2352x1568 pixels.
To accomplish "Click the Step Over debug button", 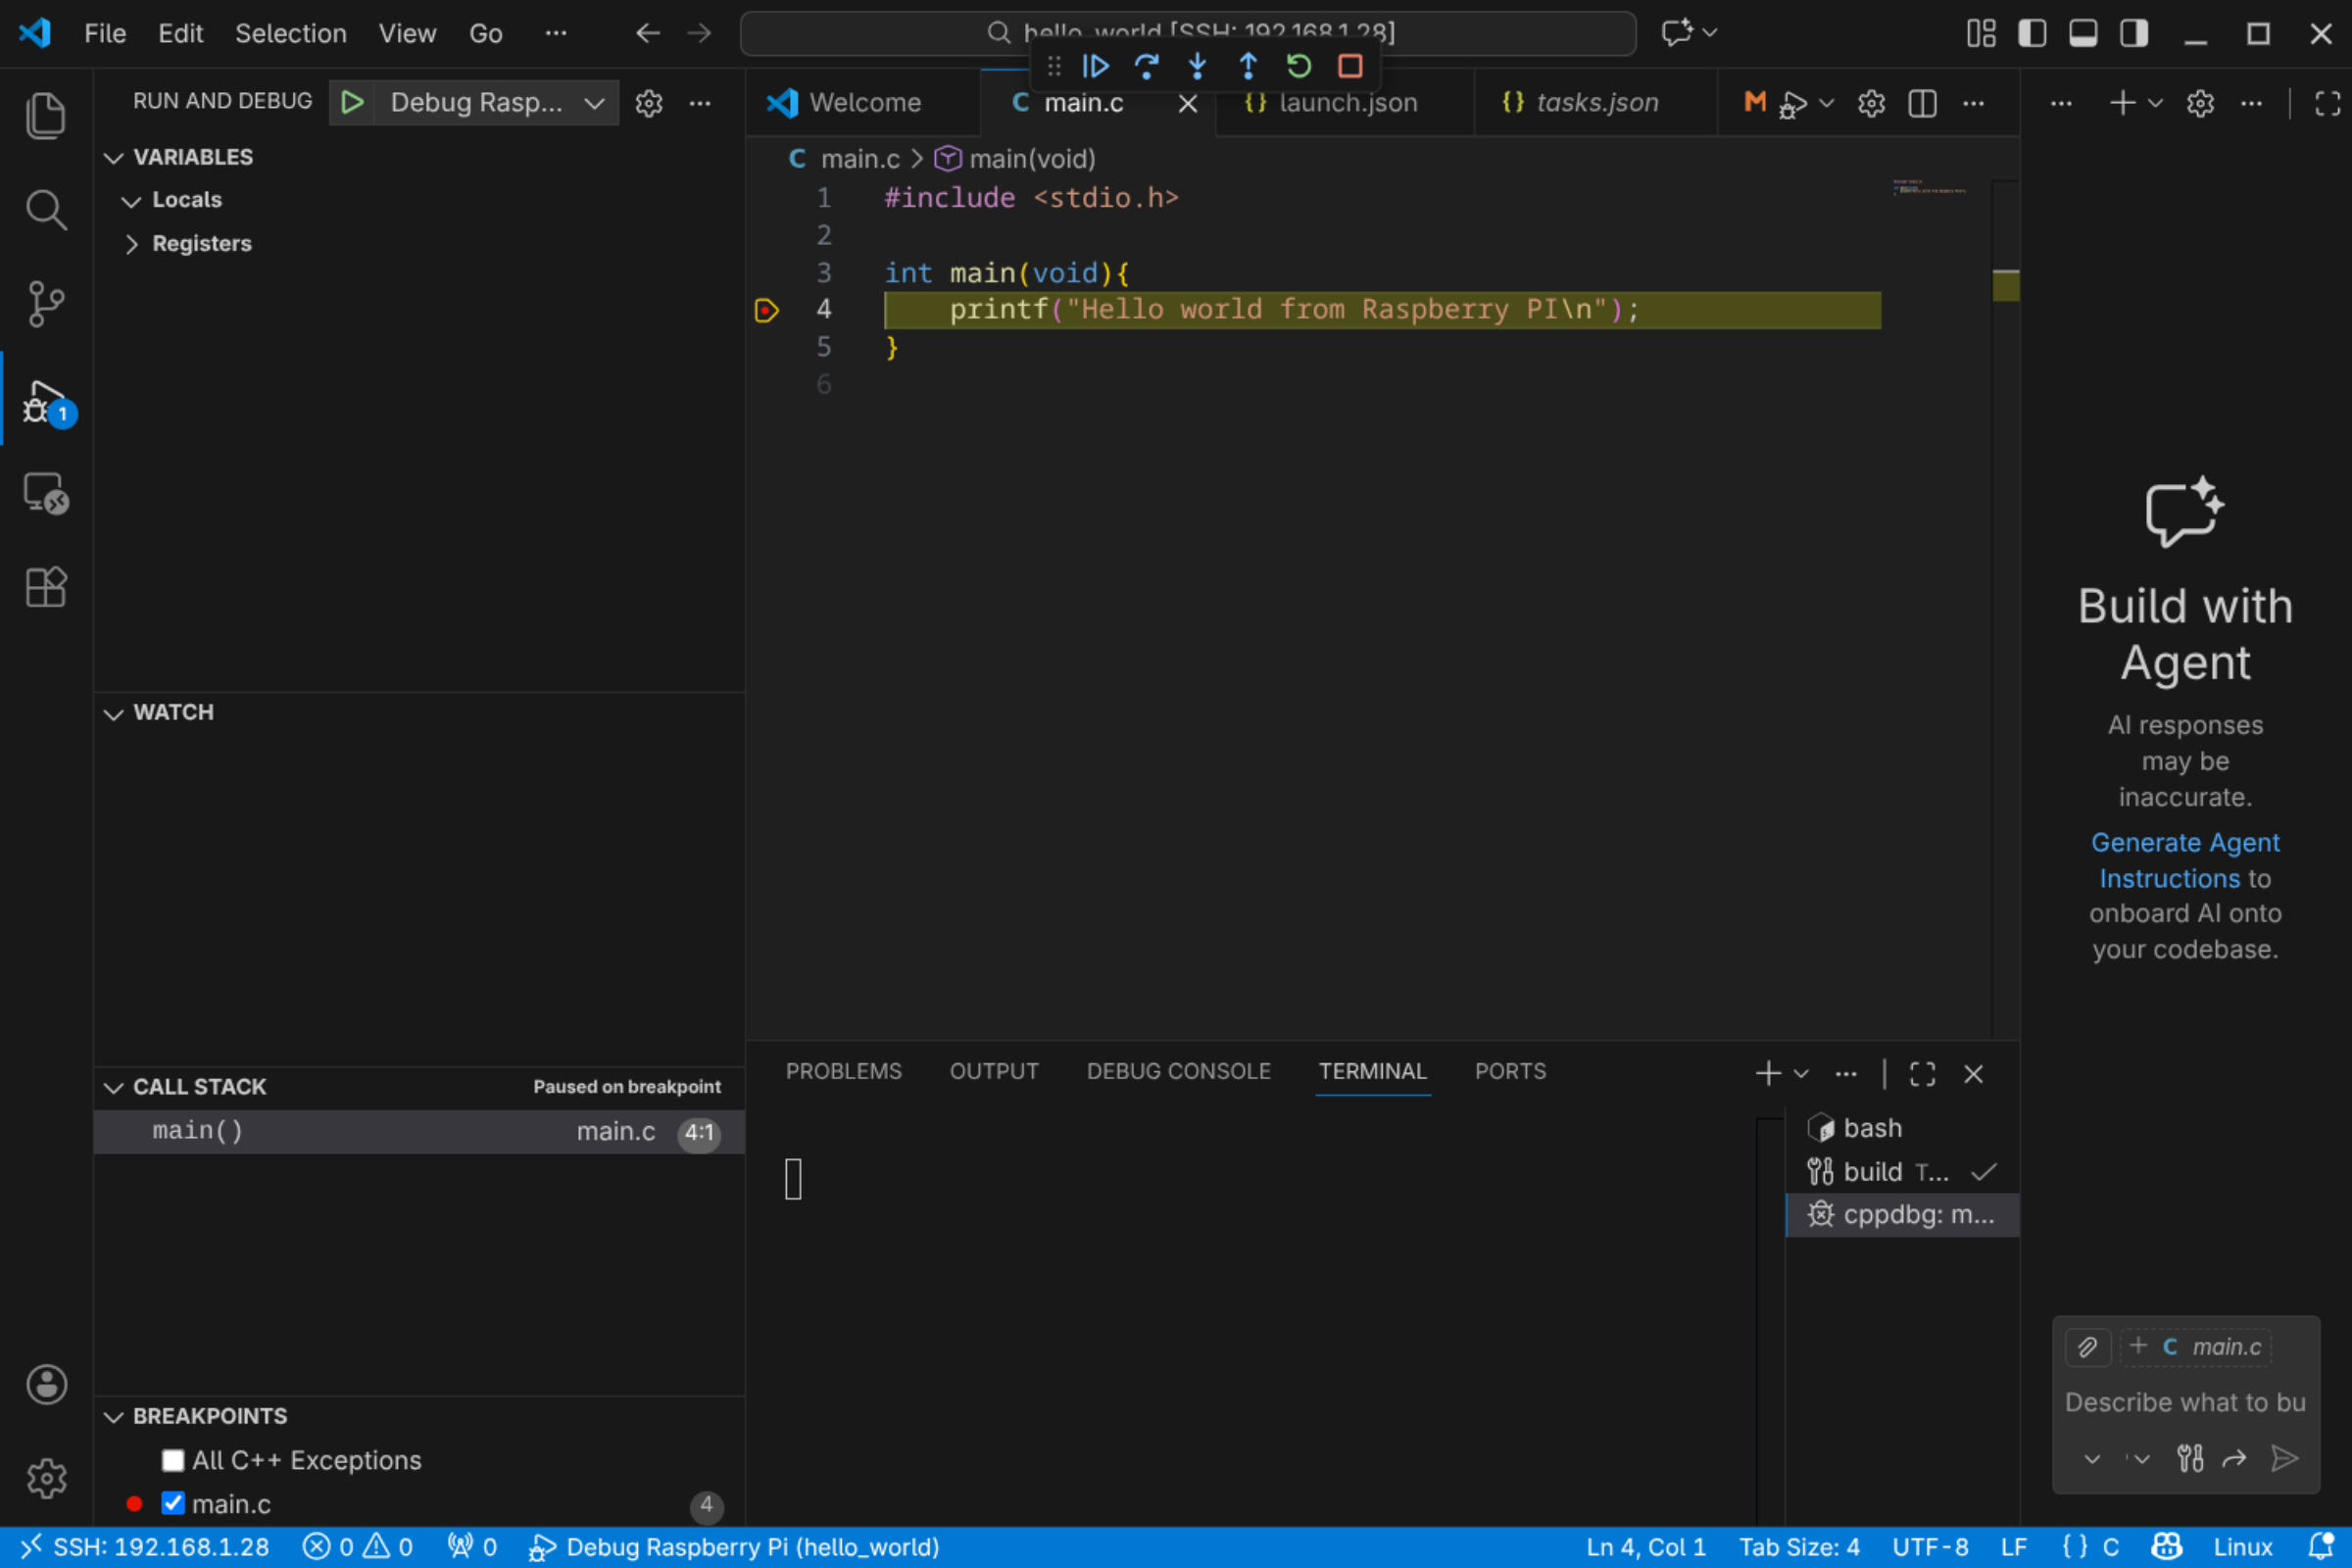I will tap(1146, 66).
